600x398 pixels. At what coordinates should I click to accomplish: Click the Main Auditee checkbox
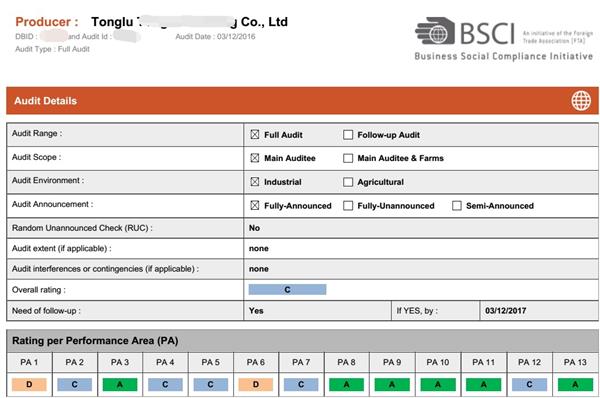point(255,158)
